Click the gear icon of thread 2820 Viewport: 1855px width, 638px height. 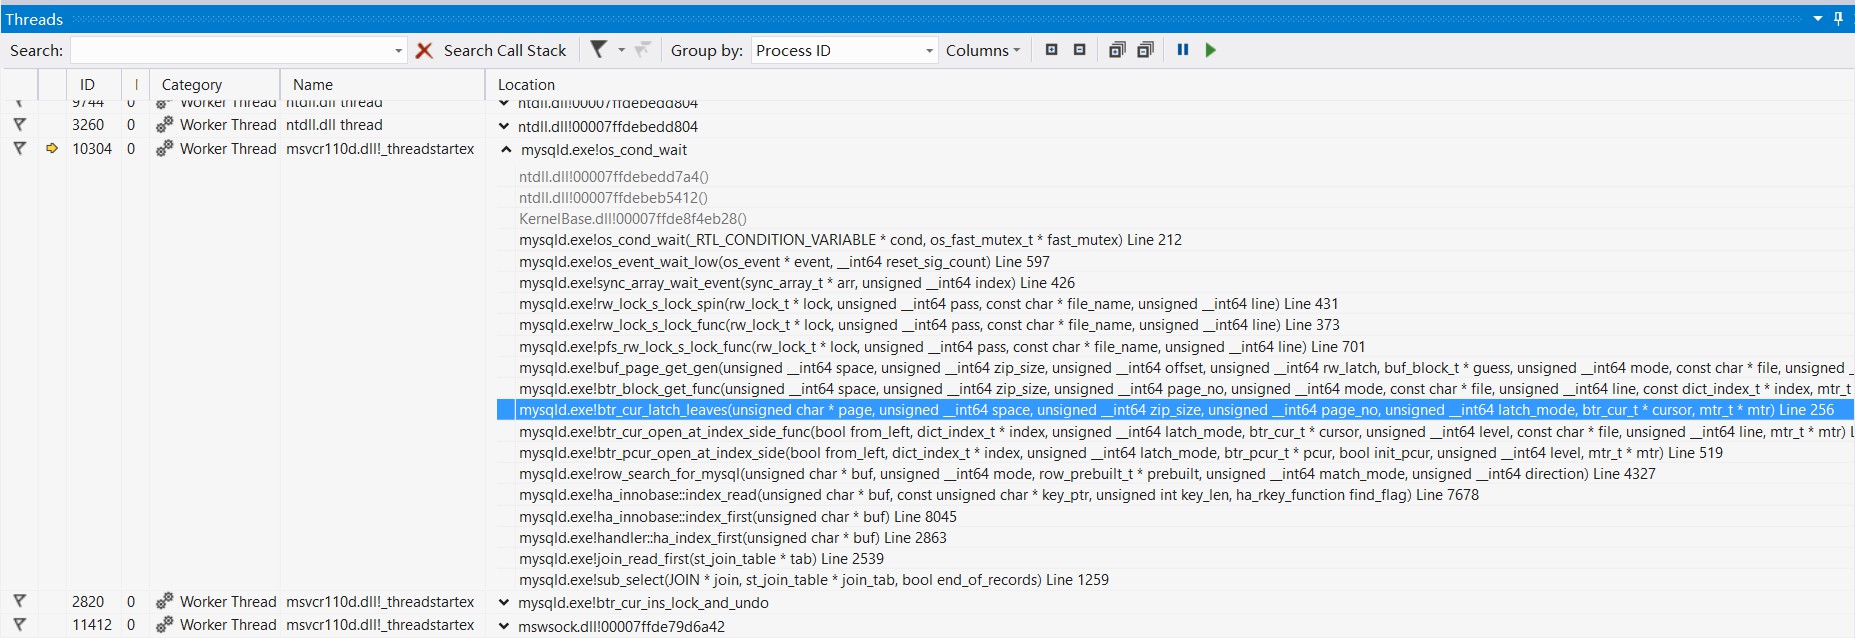coord(164,601)
